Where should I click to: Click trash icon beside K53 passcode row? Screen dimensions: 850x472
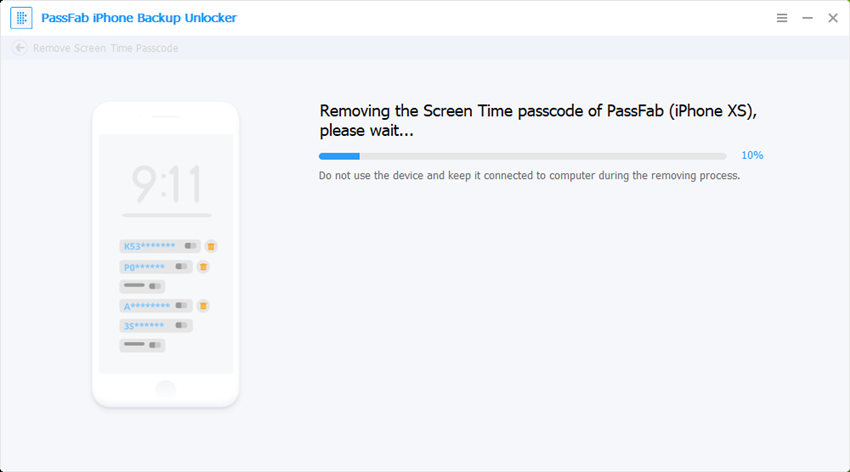tap(211, 246)
